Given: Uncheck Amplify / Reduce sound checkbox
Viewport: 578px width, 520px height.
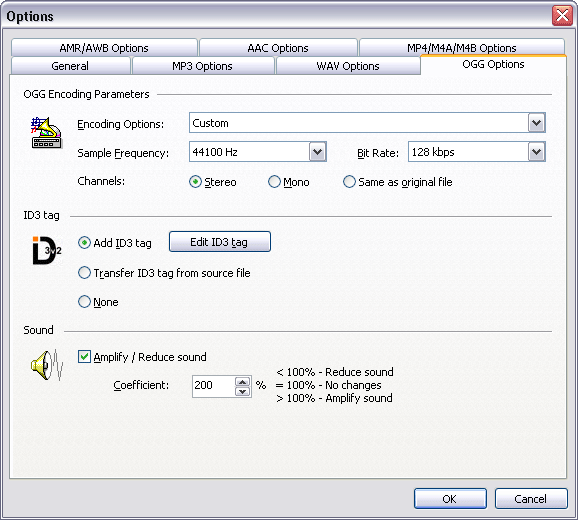Looking at the screenshot, I should [84, 357].
